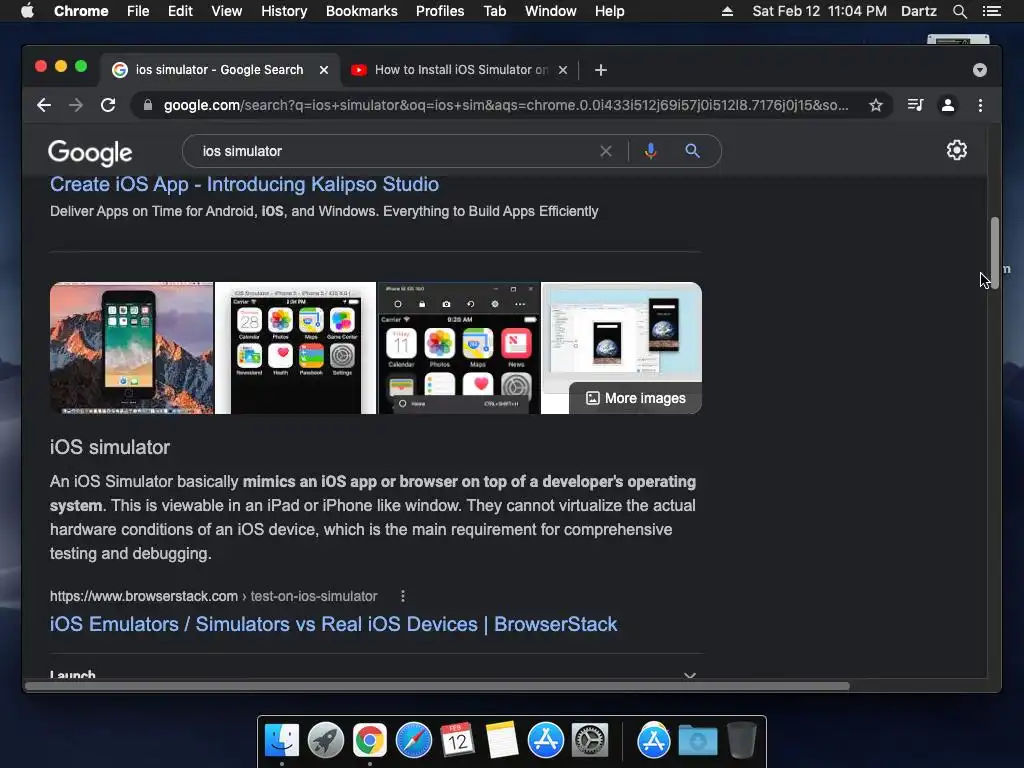Screen dimensions: 1024x768
Task: Open the Trash in dock
Action: 742,740
